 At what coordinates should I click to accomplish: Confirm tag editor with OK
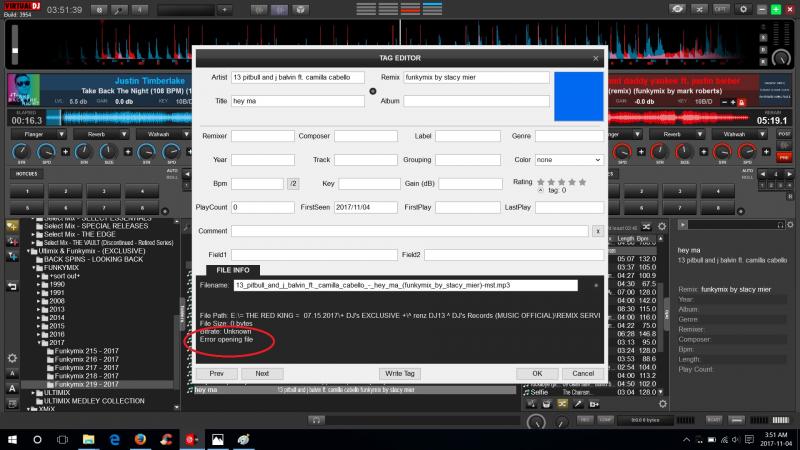coord(537,373)
